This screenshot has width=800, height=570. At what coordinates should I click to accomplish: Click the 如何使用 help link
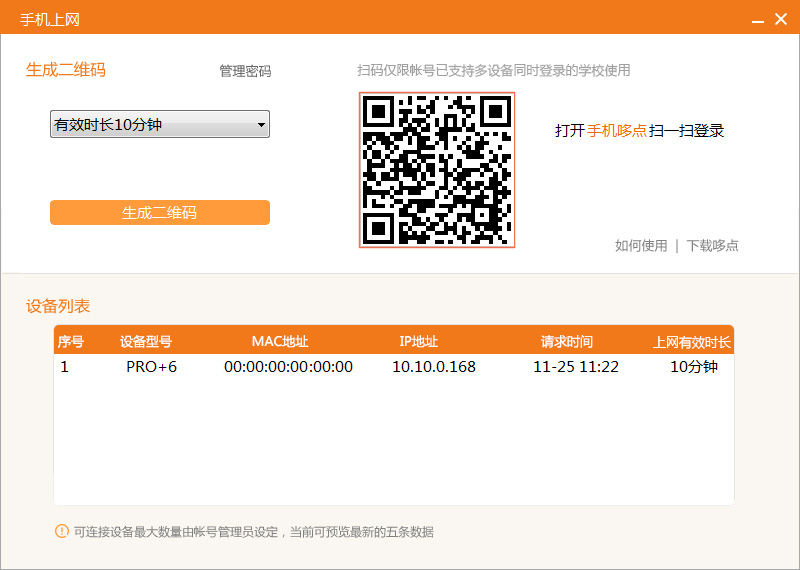(x=641, y=245)
